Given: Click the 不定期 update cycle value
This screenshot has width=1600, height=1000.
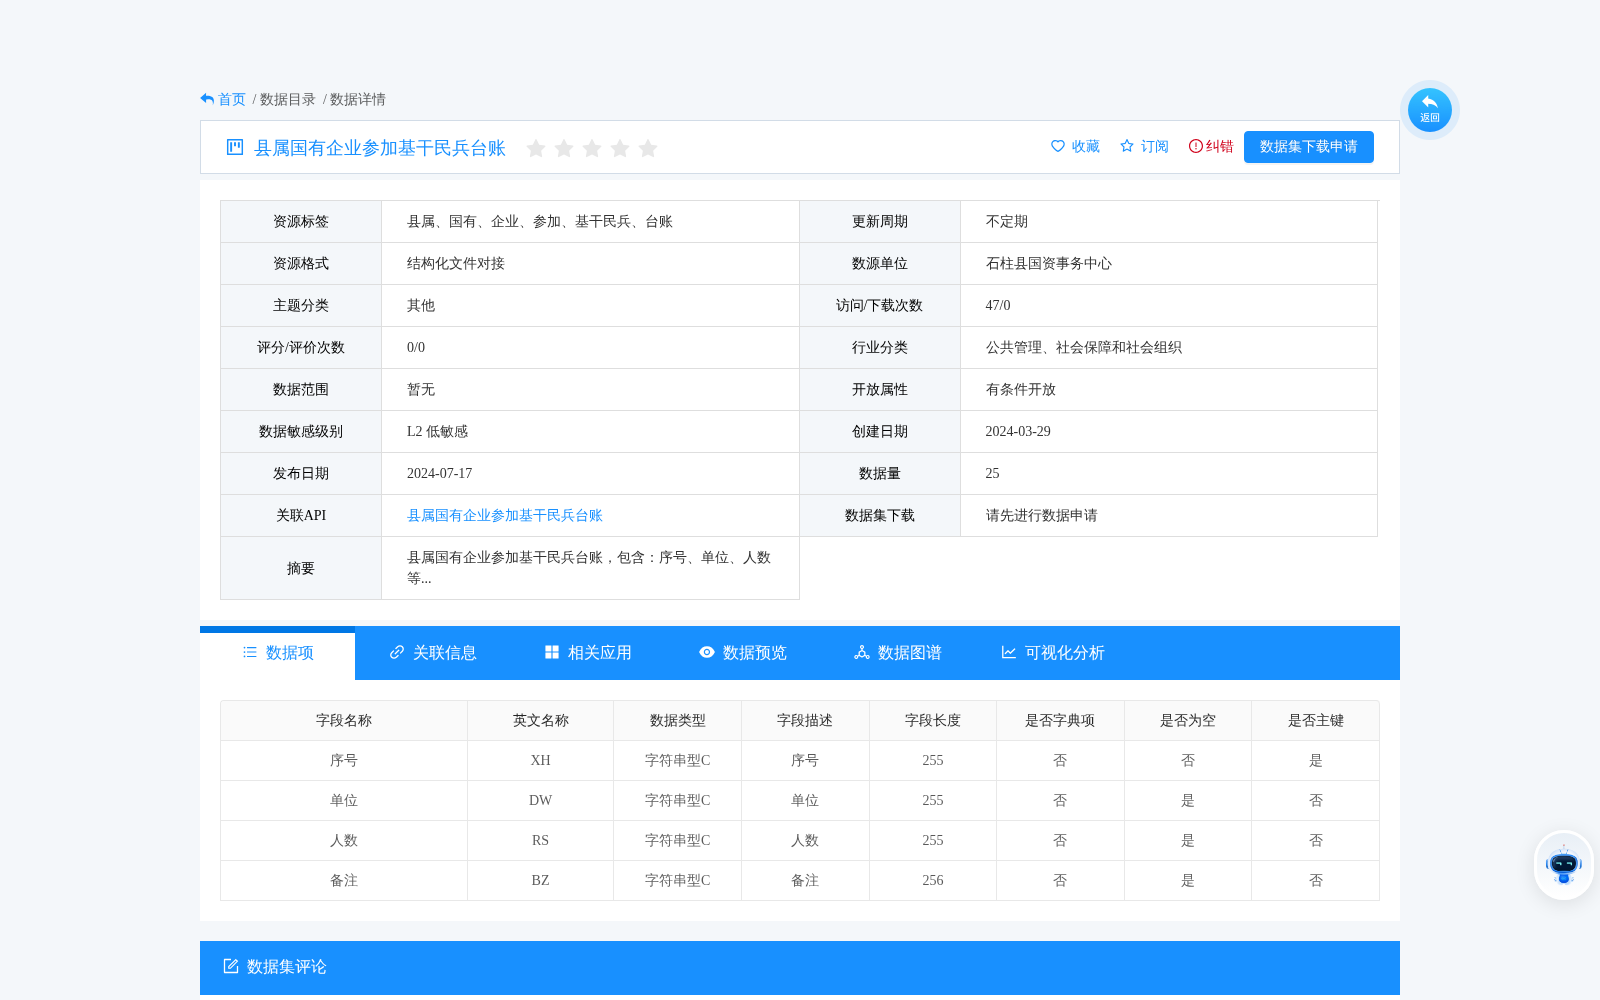Looking at the screenshot, I should 1007,221.
